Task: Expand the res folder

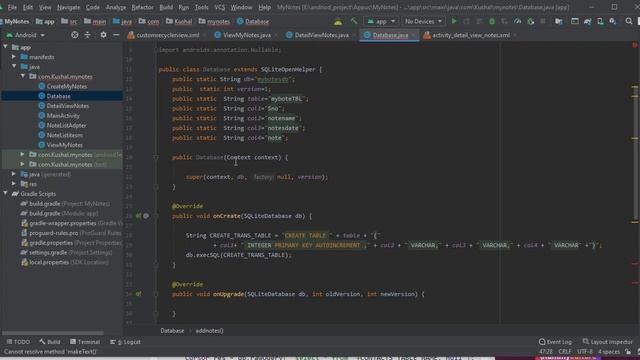Action: [14, 184]
